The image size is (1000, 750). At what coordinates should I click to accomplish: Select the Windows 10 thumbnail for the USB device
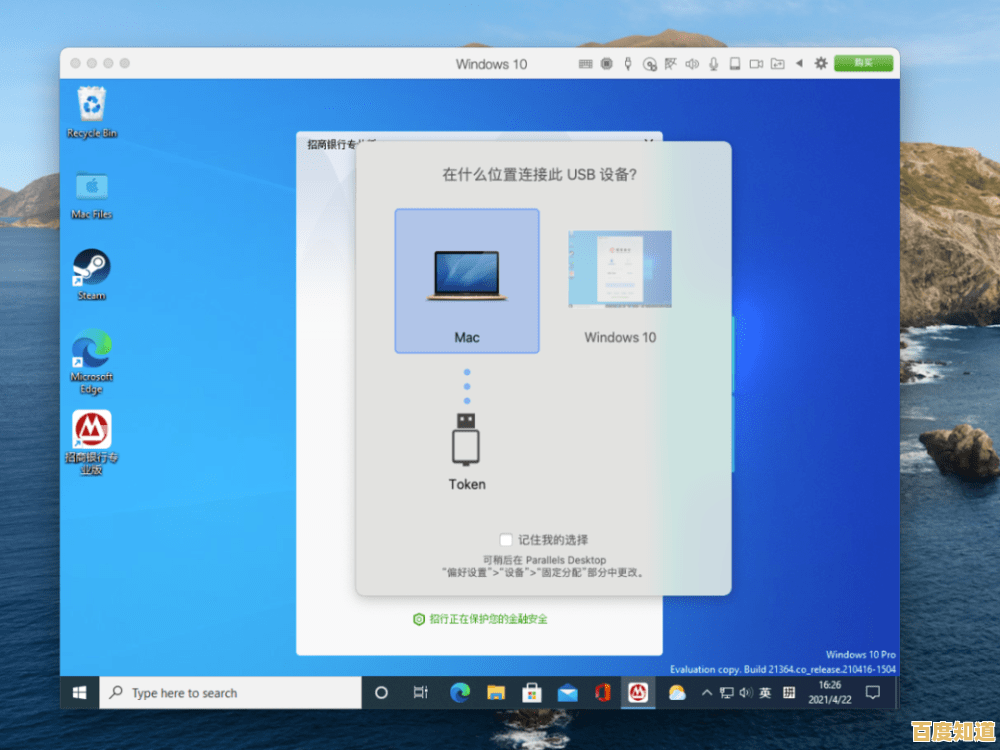[x=619, y=270]
